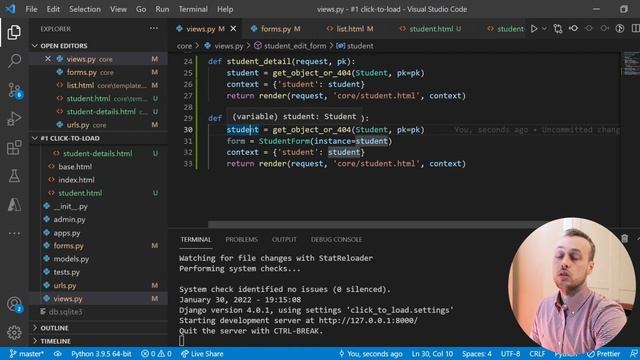Open the Go menu

[x=141, y=9]
